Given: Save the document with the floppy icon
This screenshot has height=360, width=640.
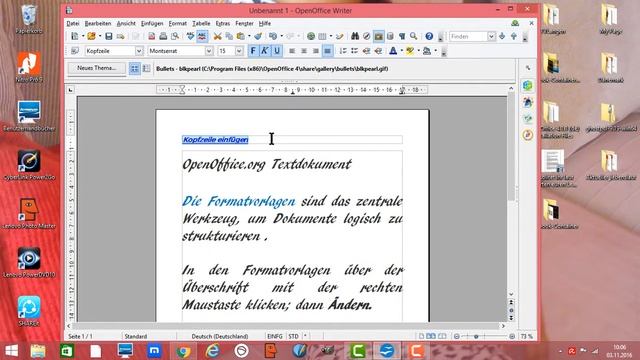Looking at the screenshot, I should click(109, 37).
